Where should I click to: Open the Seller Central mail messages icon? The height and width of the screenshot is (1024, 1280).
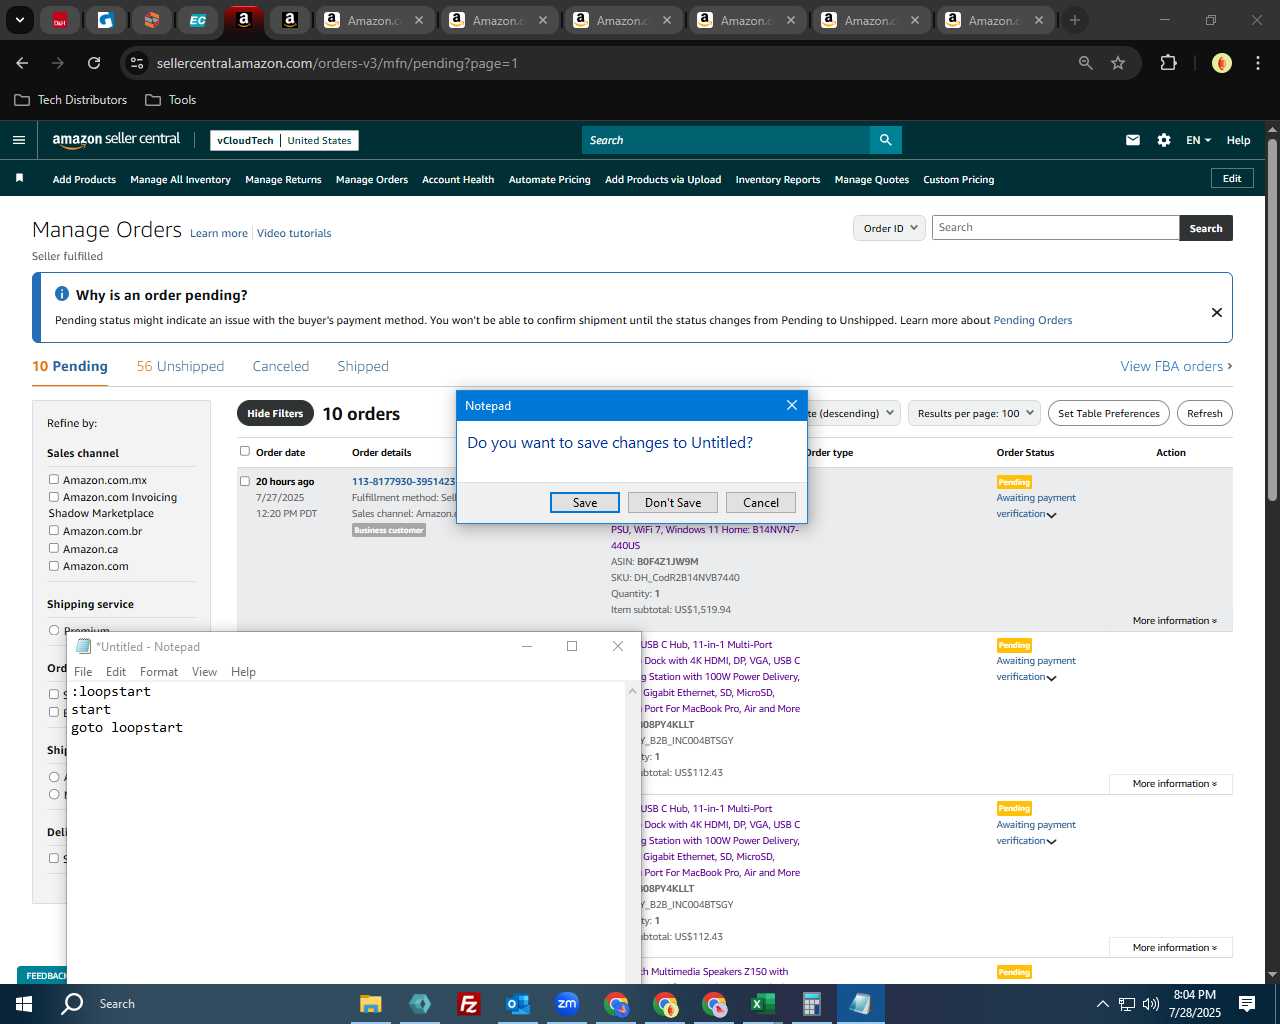[x=1133, y=140]
